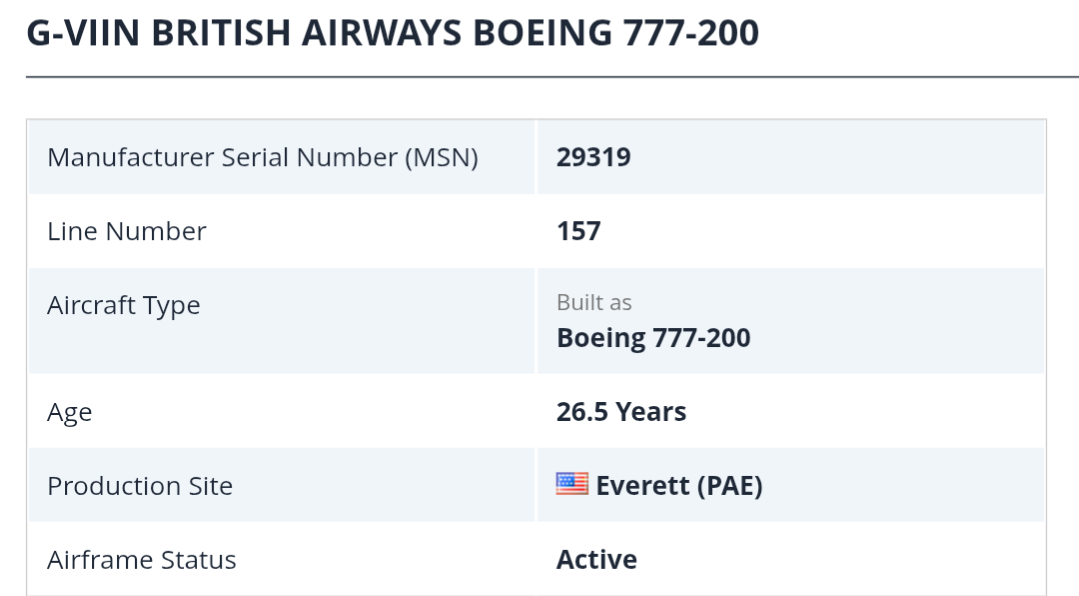
Task: Click line number value 157
Action: coord(578,231)
